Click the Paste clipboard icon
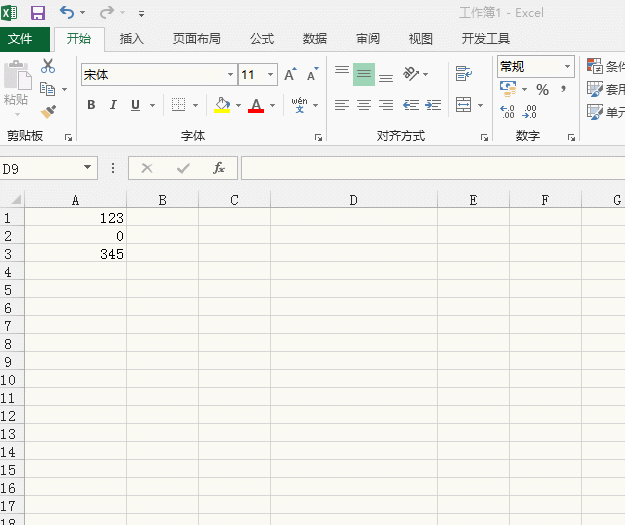Viewport: 625px width, 525px height. click(x=17, y=75)
